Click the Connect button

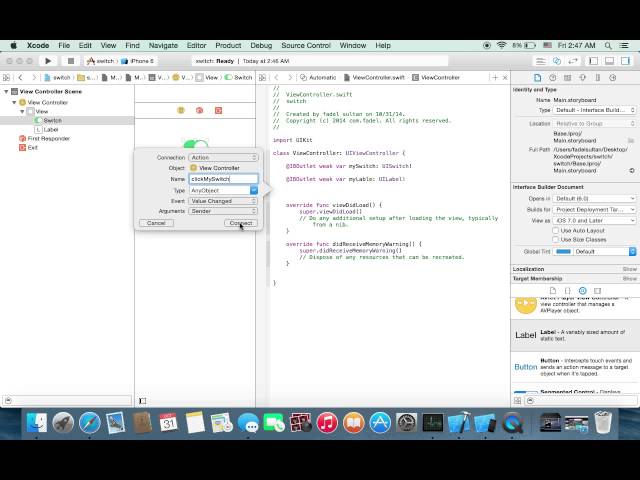[241, 223]
